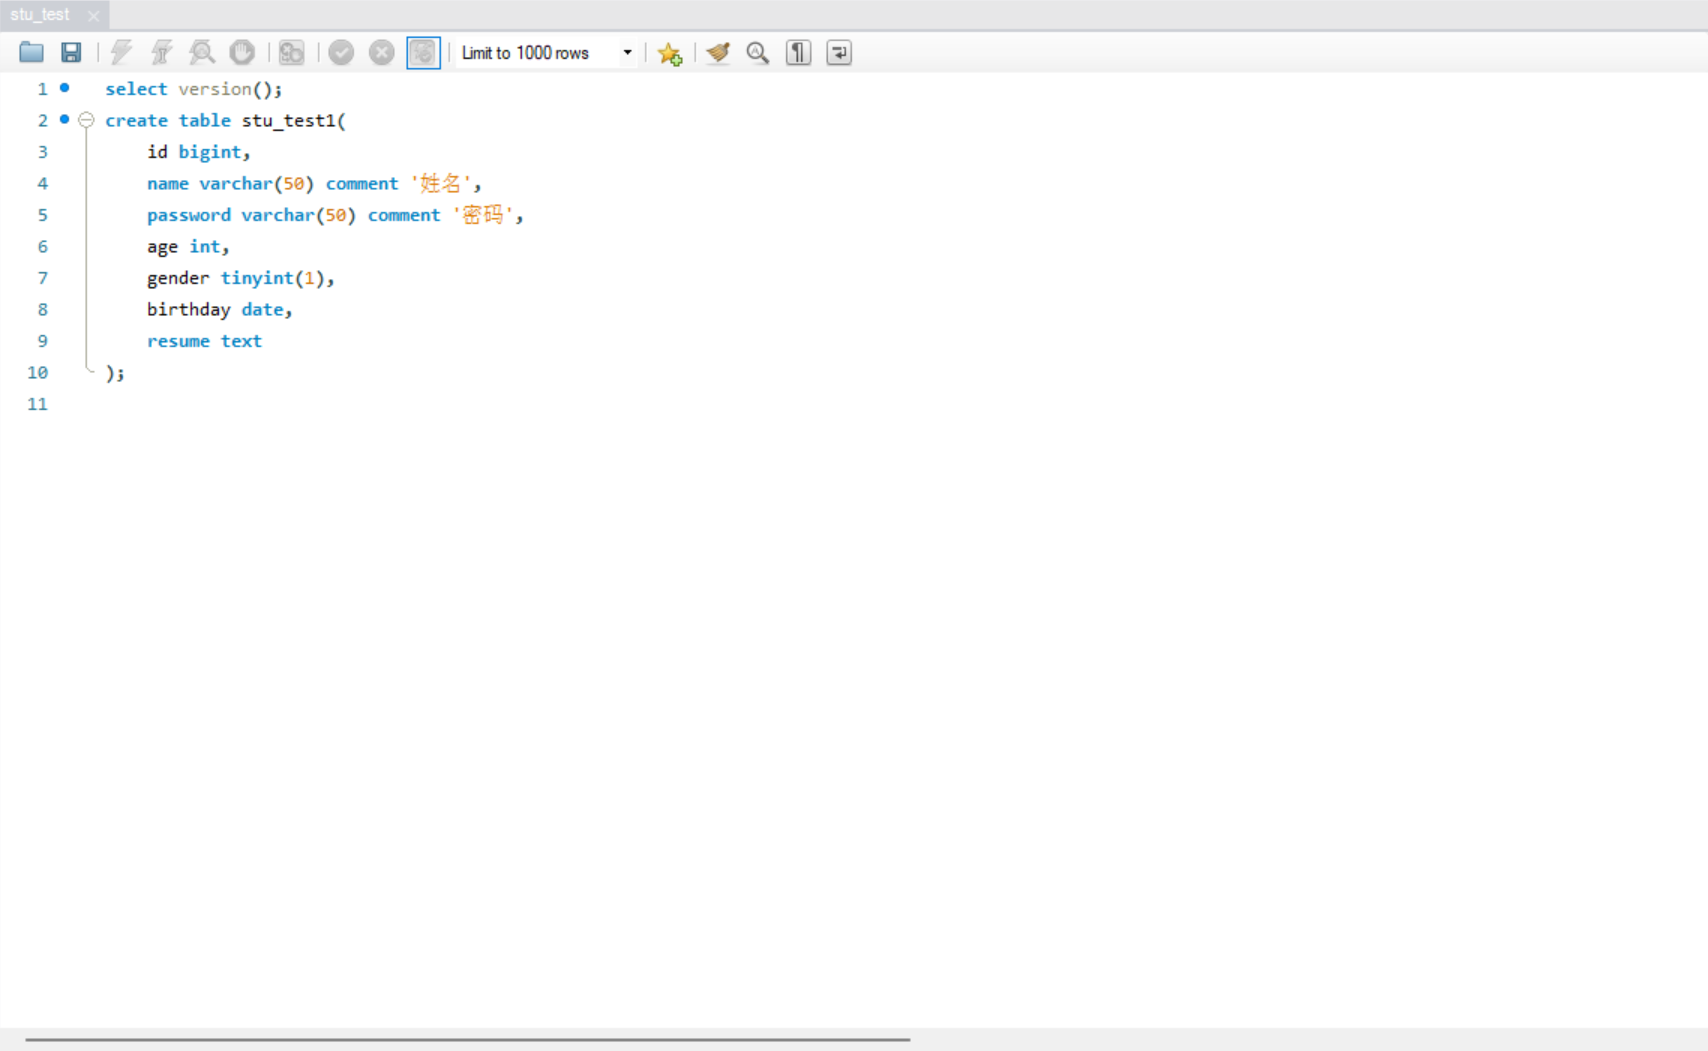Beautify the SQL script

pyautogui.click(x=718, y=52)
